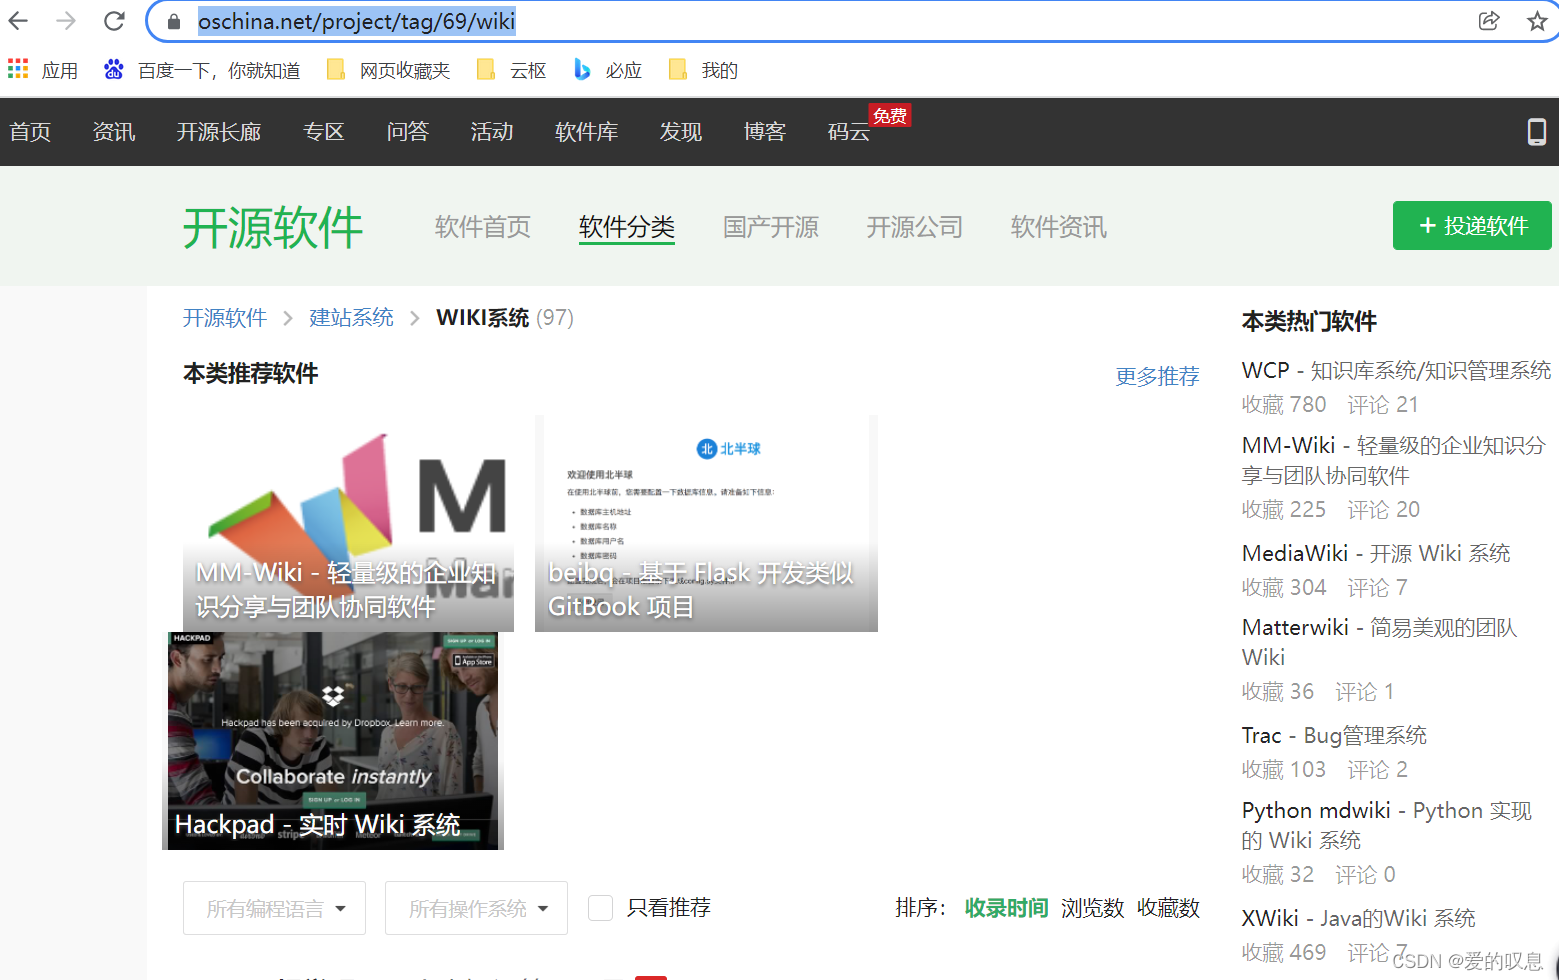Click the mobile phone icon in the nav bar
The width and height of the screenshot is (1559, 980).
(x=1537, y=131)
